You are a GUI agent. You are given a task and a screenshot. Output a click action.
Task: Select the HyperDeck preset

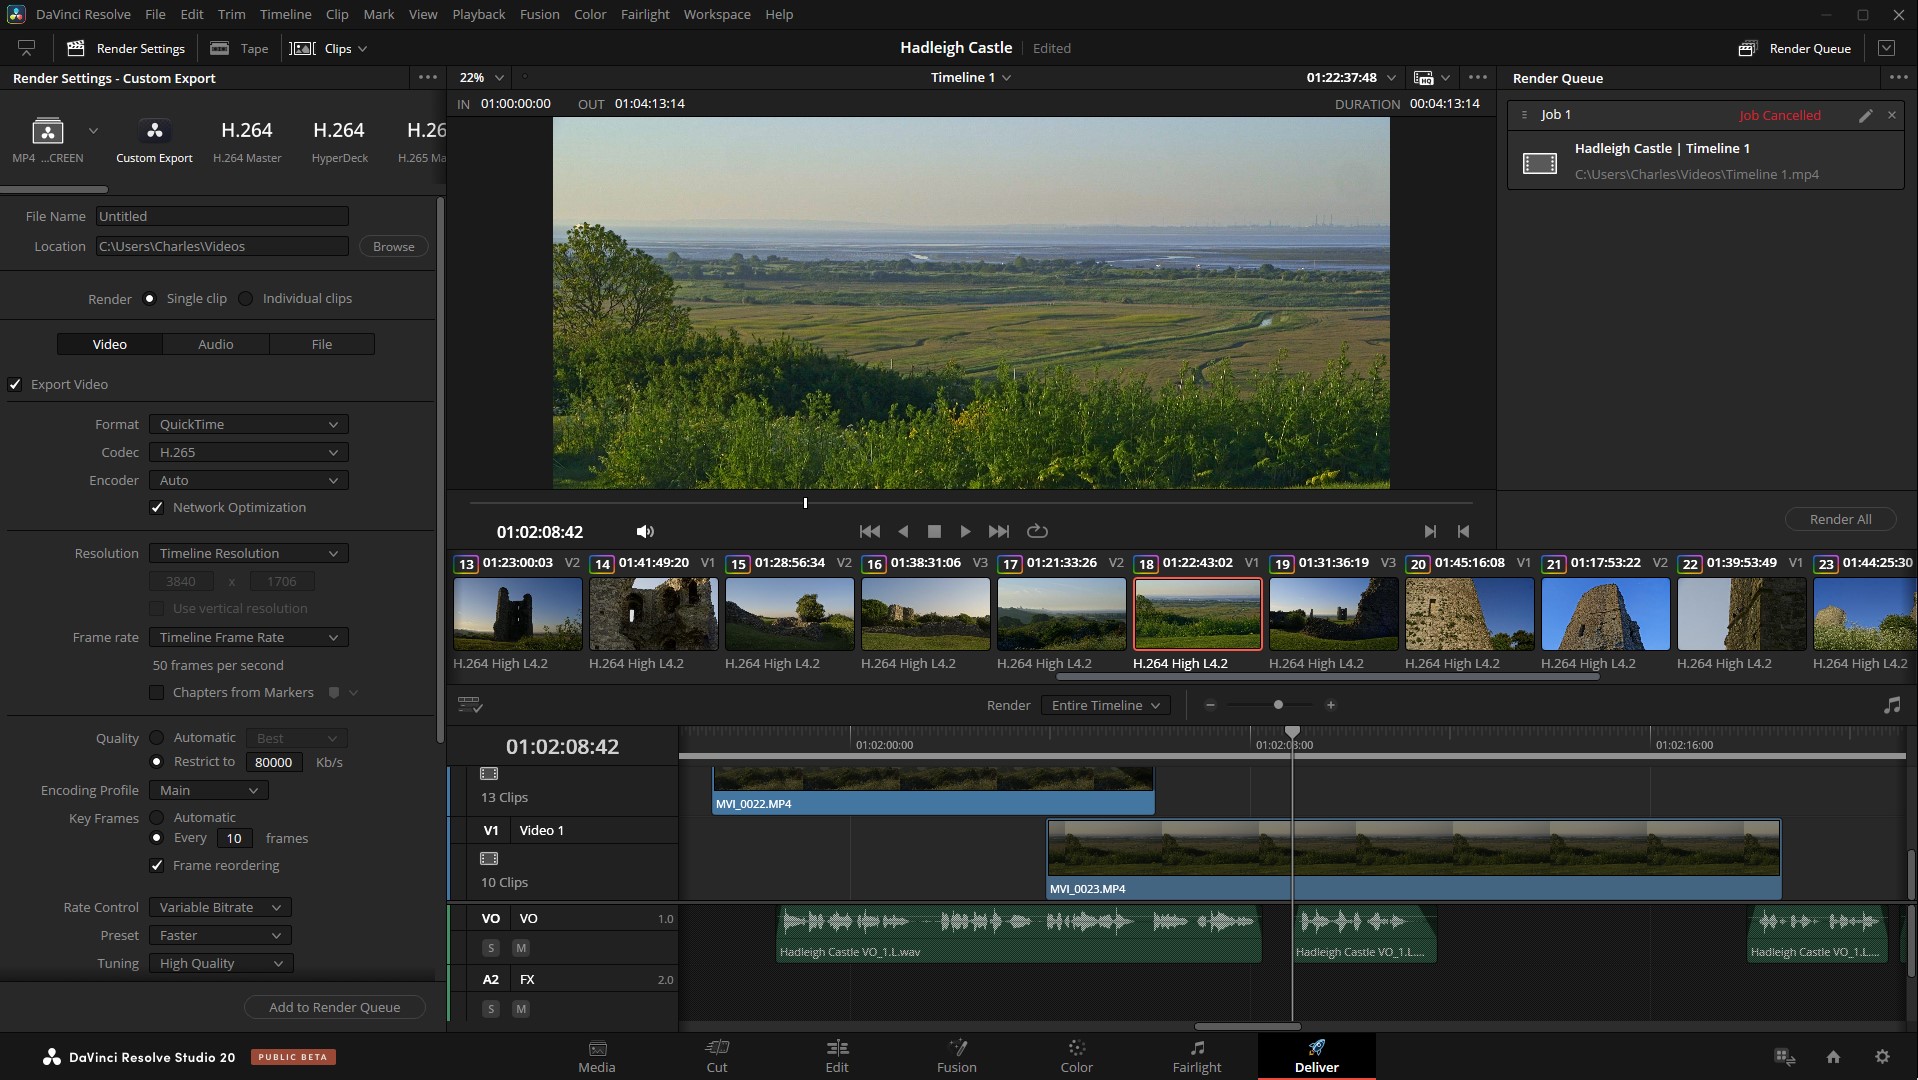coord(340,141)
